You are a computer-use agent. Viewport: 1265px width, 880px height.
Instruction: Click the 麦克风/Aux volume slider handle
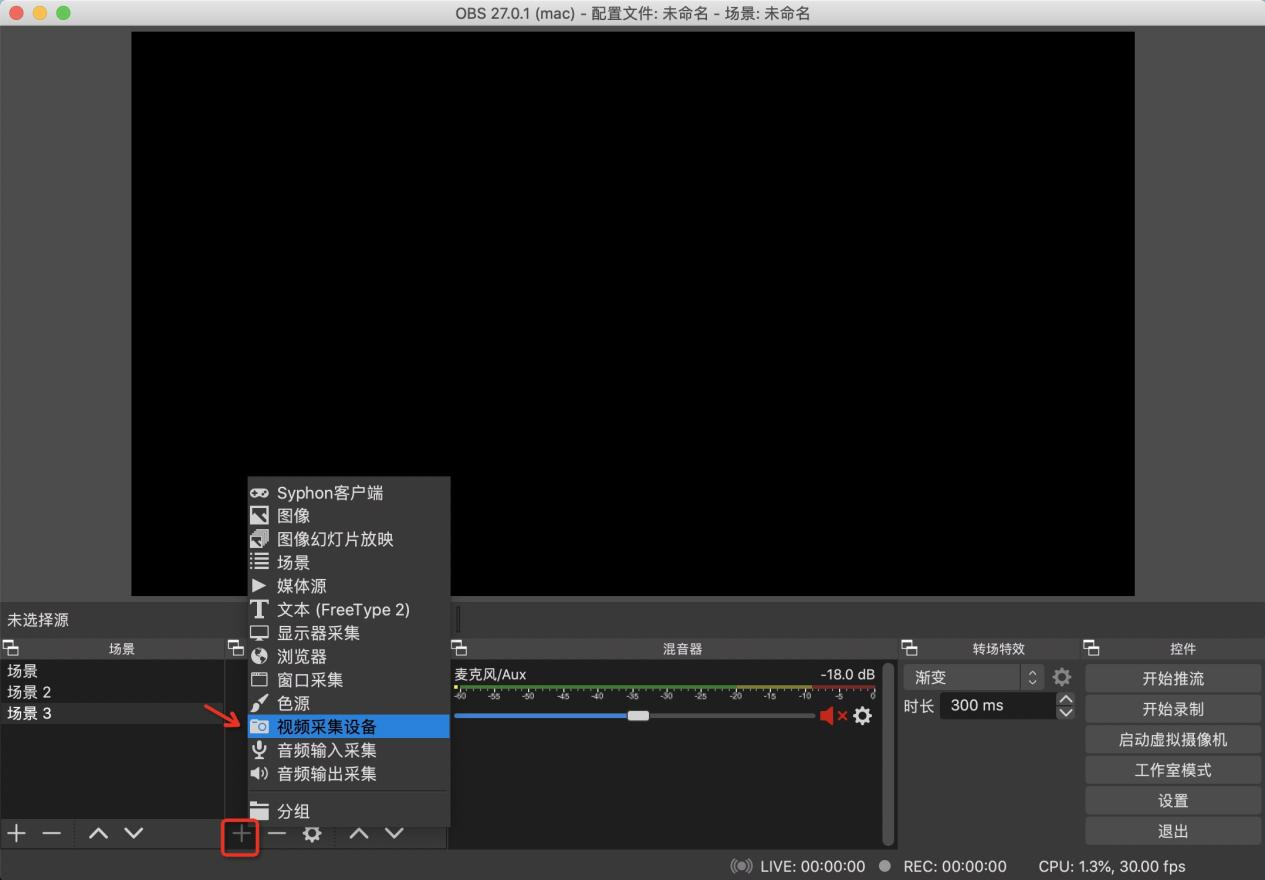pyautogui.click(x=638, y=715)
